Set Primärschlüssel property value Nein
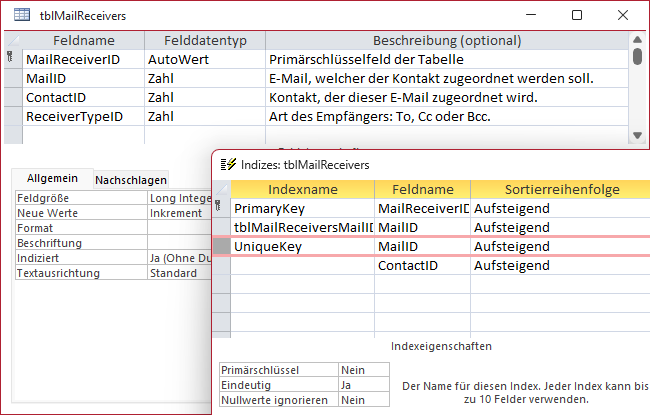650x415 pixels. click(x=364, y=370)
